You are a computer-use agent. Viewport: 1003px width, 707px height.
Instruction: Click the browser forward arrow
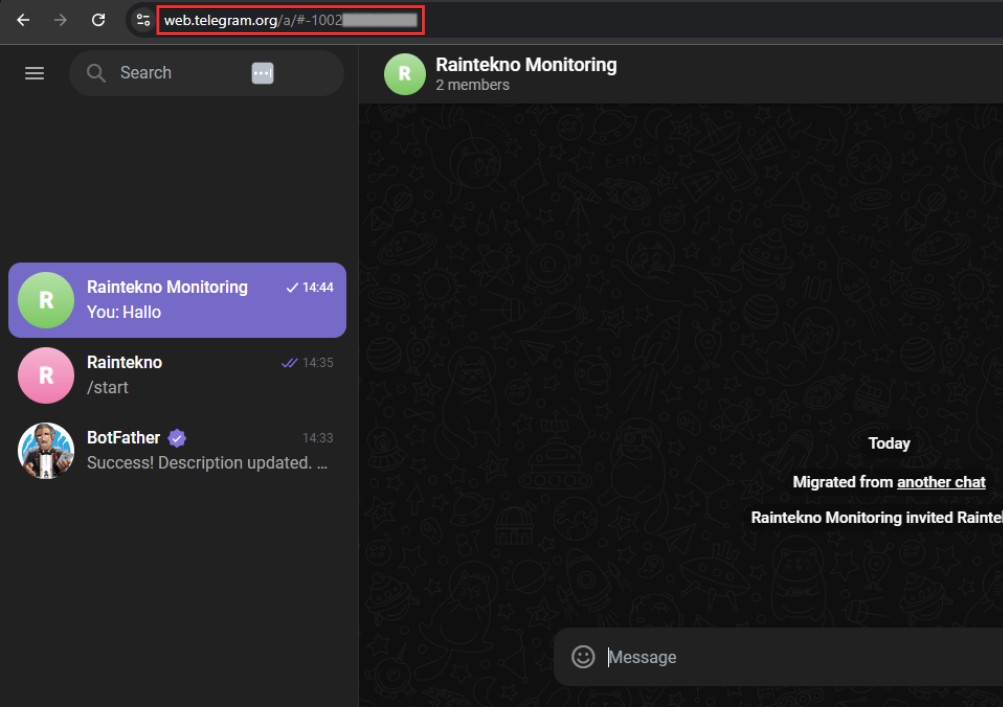coord(60,20)
